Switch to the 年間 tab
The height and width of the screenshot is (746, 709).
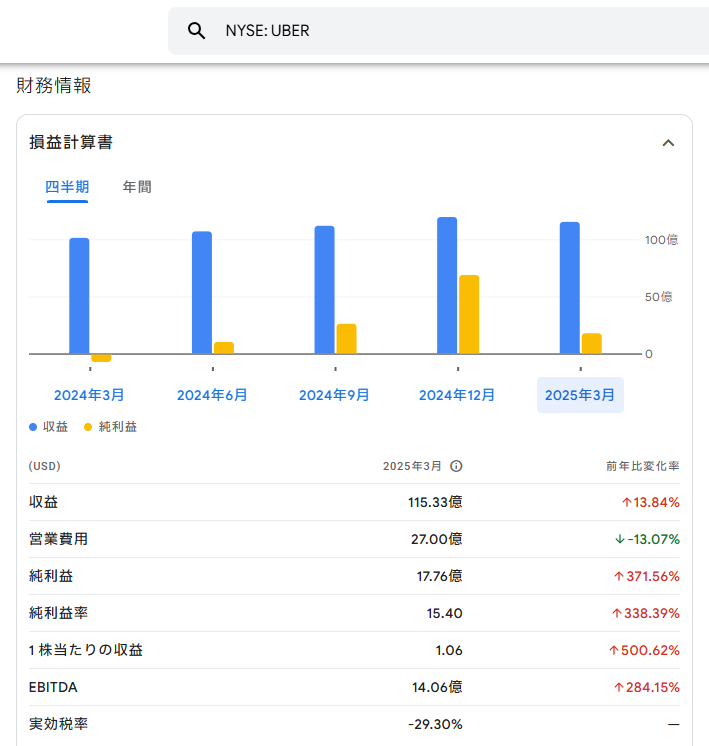[137, 187]
